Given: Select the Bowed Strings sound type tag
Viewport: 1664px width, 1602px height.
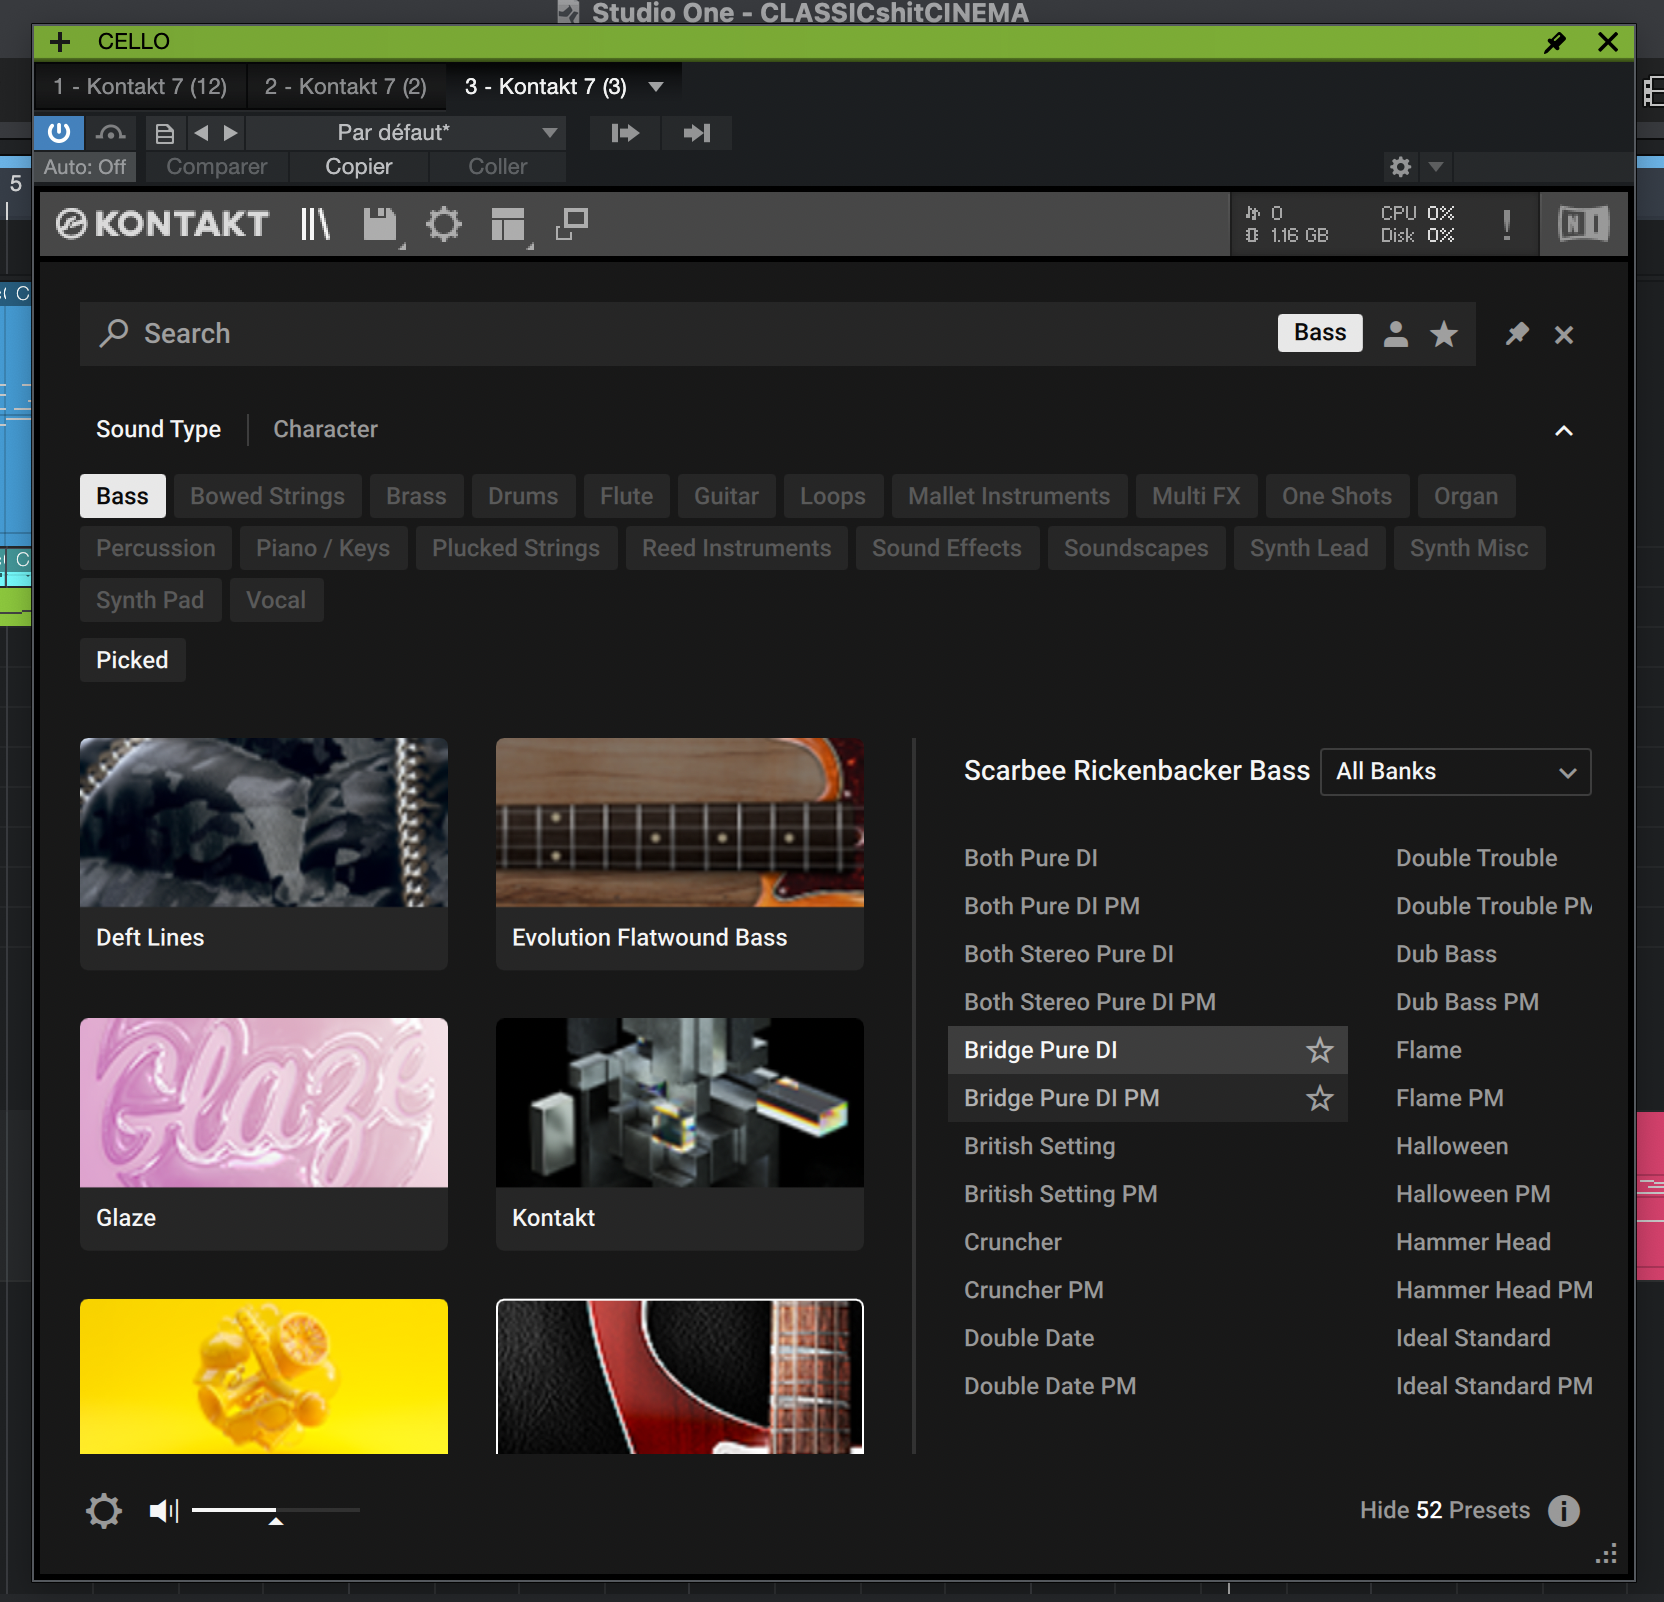Looking at the screenshot, I should (x=267, y=496).
